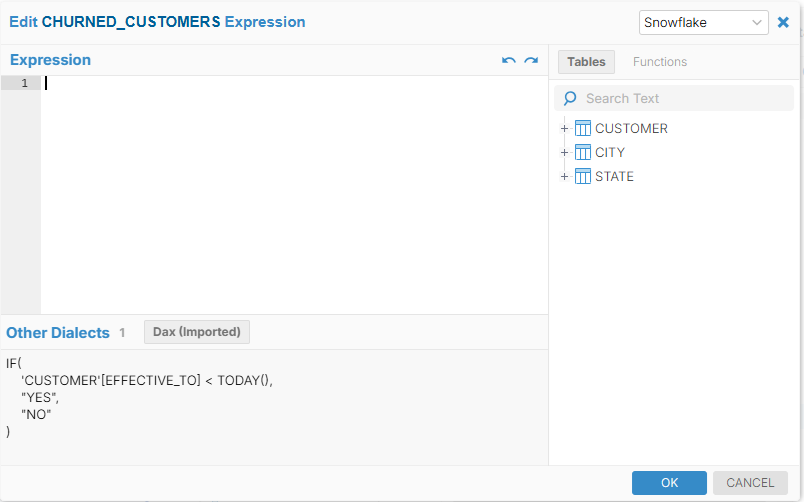804x502 pixels.
Task: Click the STATE table icon
Action: tap(583, 176)
